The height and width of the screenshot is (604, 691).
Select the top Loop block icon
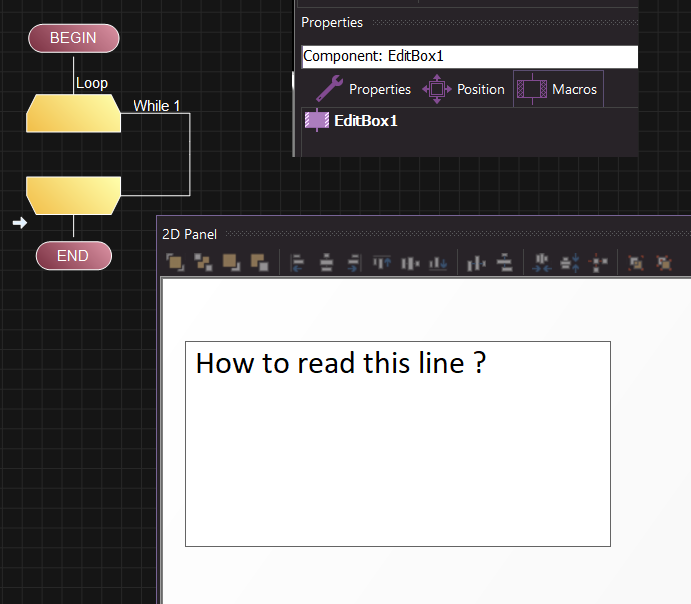tap(74, 113)
